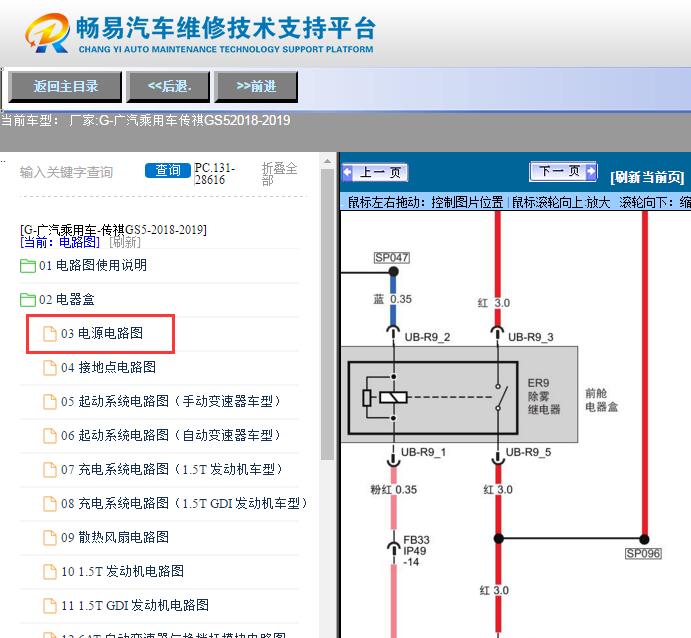Viewport: 691px width, 638px height.
Task: Click the UB-R9_2 connector label
Action: (427, 338)
